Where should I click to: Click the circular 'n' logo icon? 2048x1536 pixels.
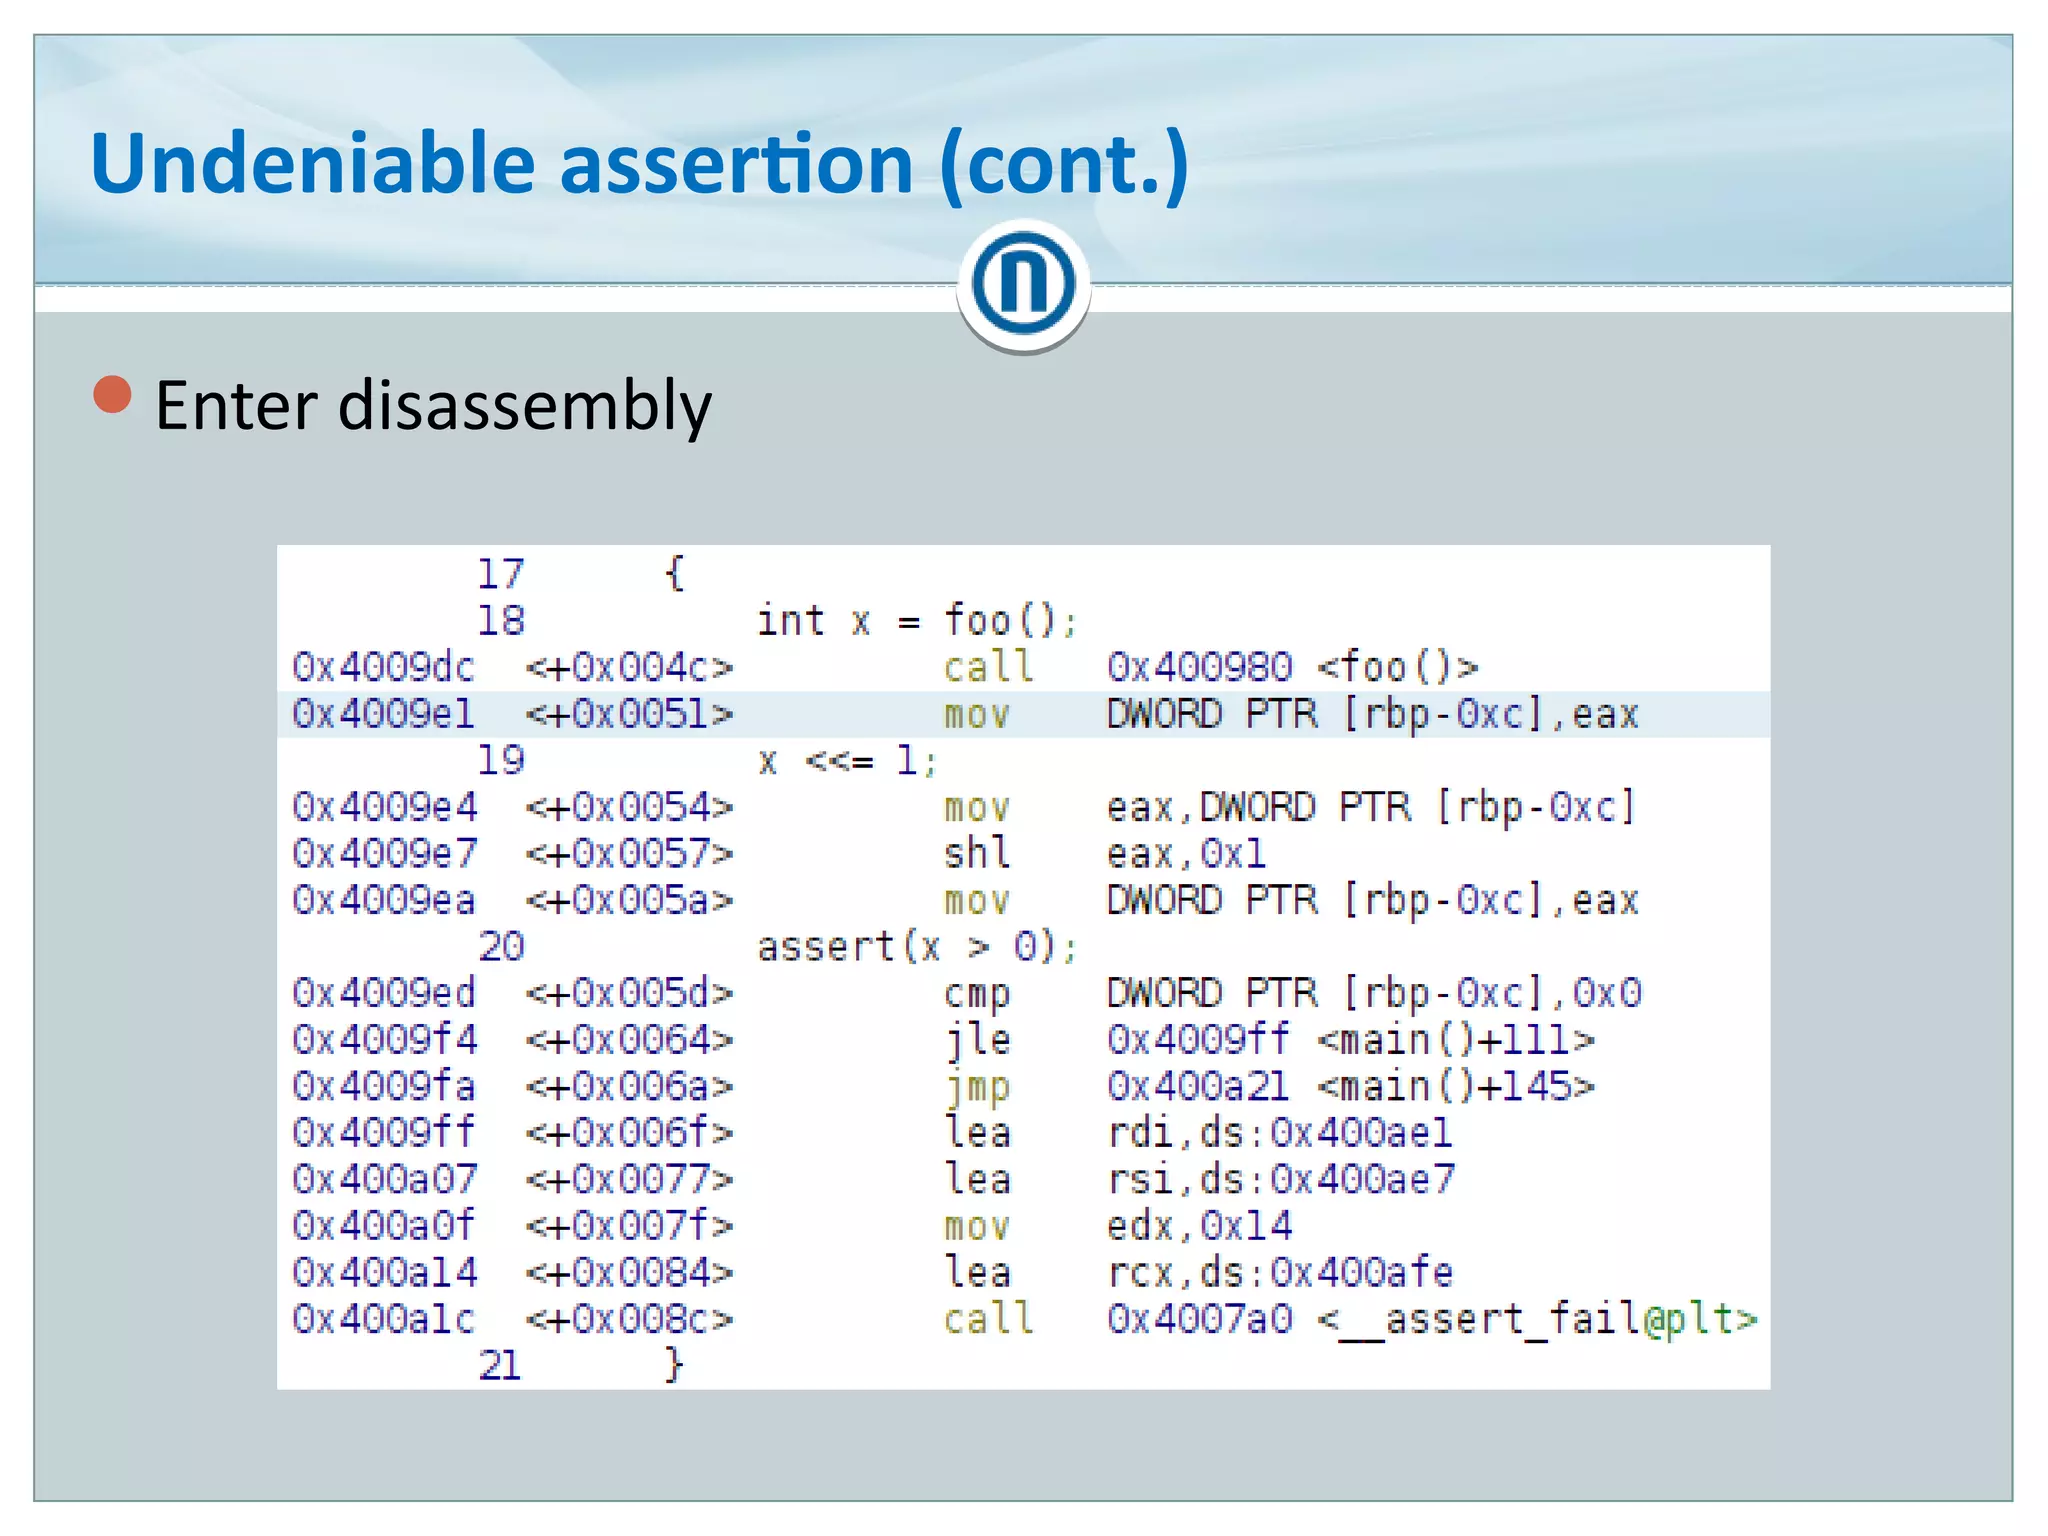[x=1023, y=285]
